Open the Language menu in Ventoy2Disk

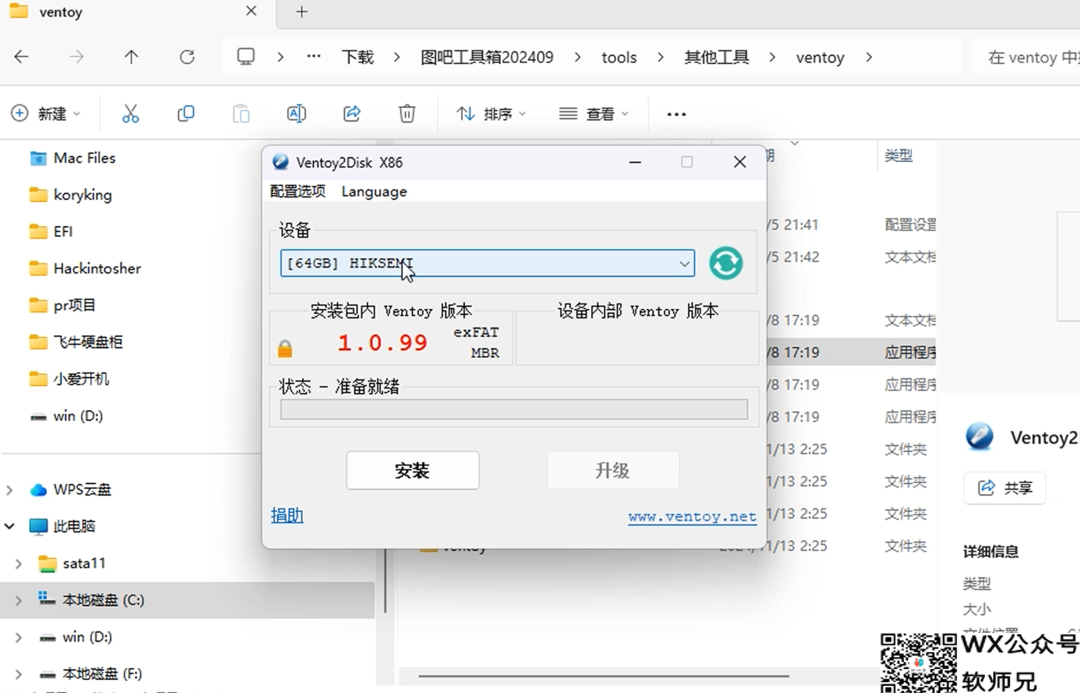[x=374, y=192]
